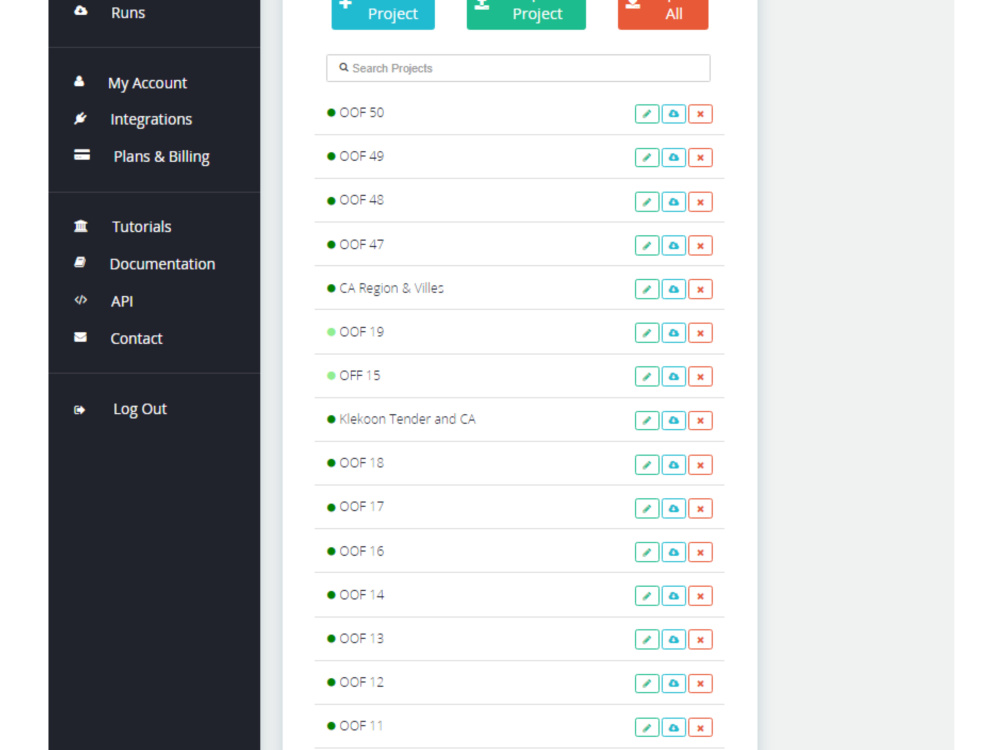
Task: Edit Klekoon Tender and CA project
Action: tap(647, 421)
